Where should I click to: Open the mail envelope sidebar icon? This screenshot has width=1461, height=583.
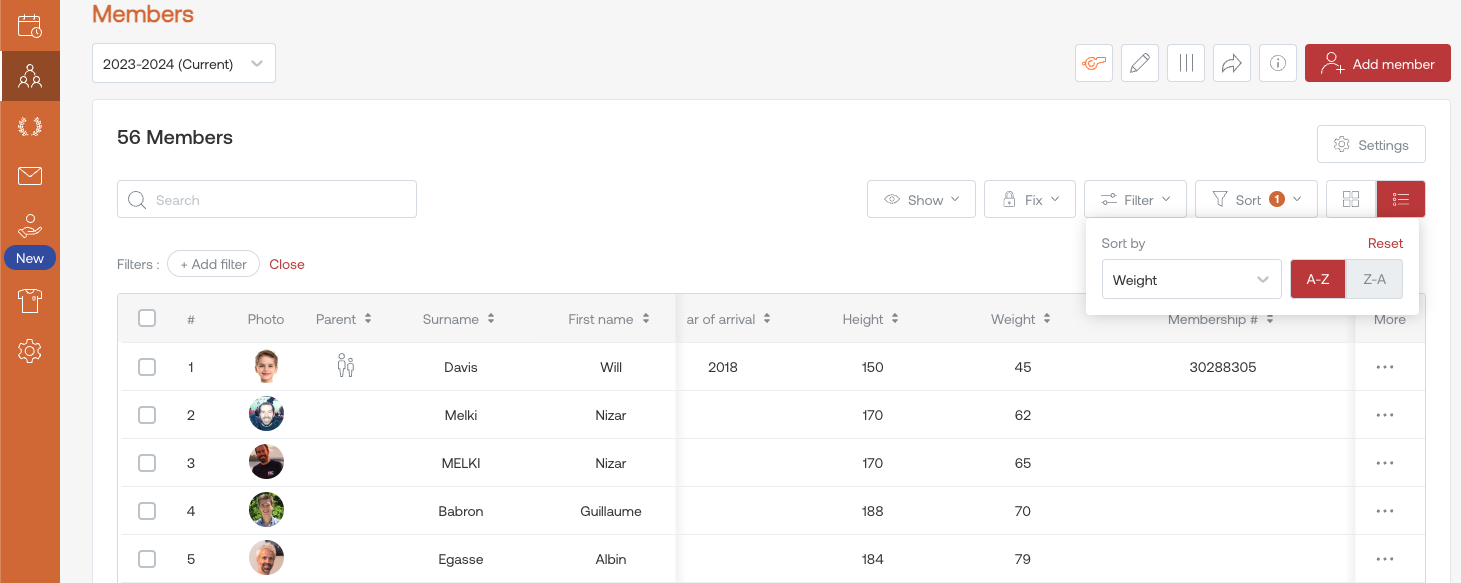(x=30, y=176)
